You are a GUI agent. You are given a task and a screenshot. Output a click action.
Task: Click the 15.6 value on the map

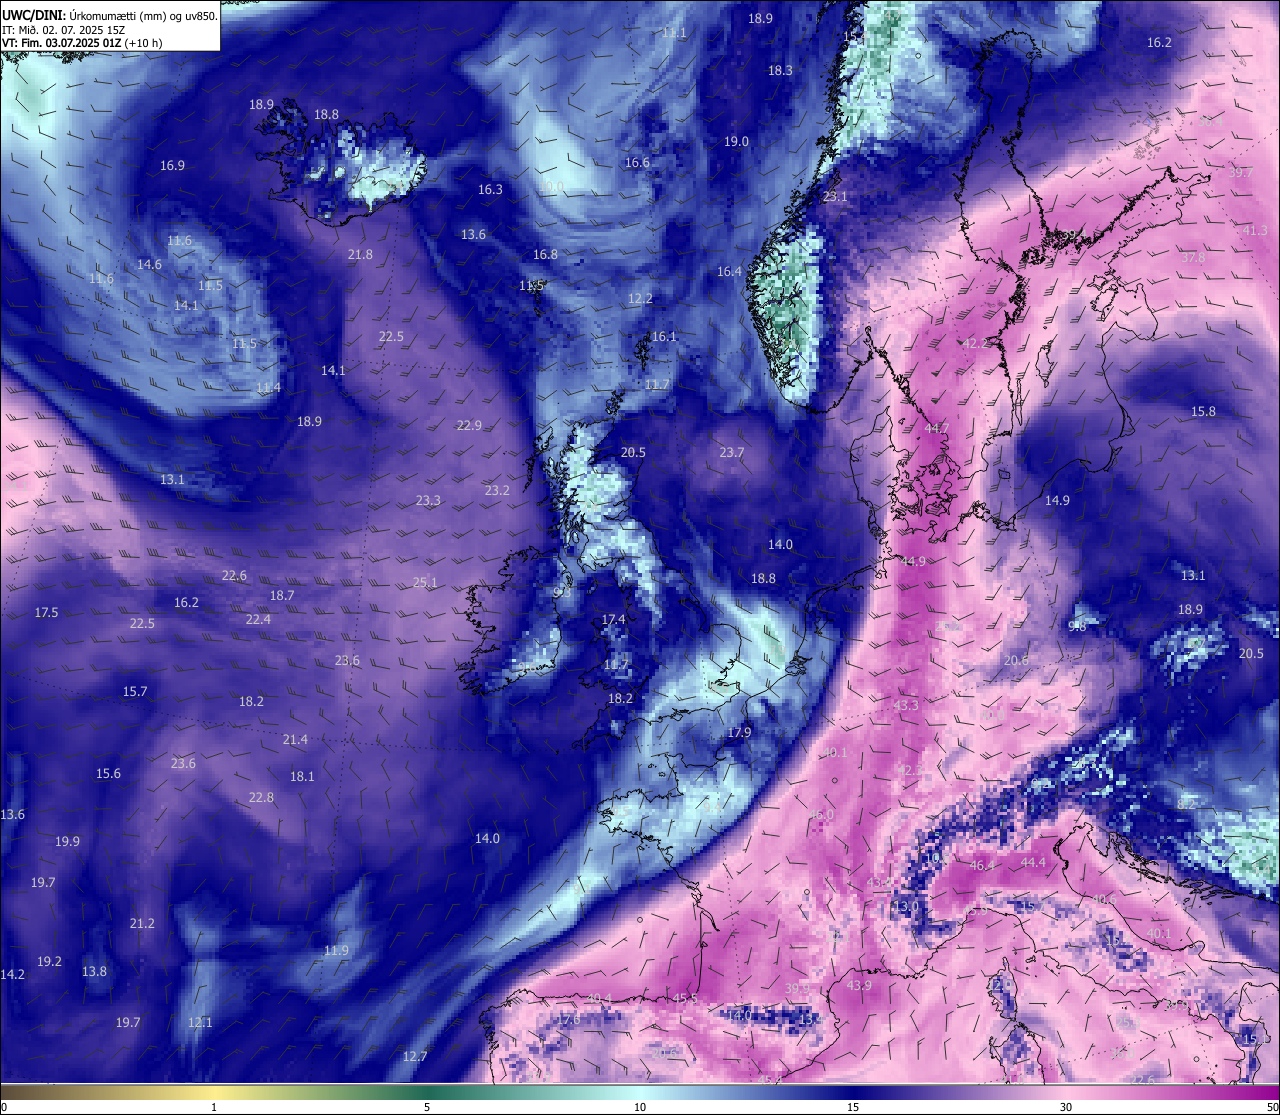[108, 773]
